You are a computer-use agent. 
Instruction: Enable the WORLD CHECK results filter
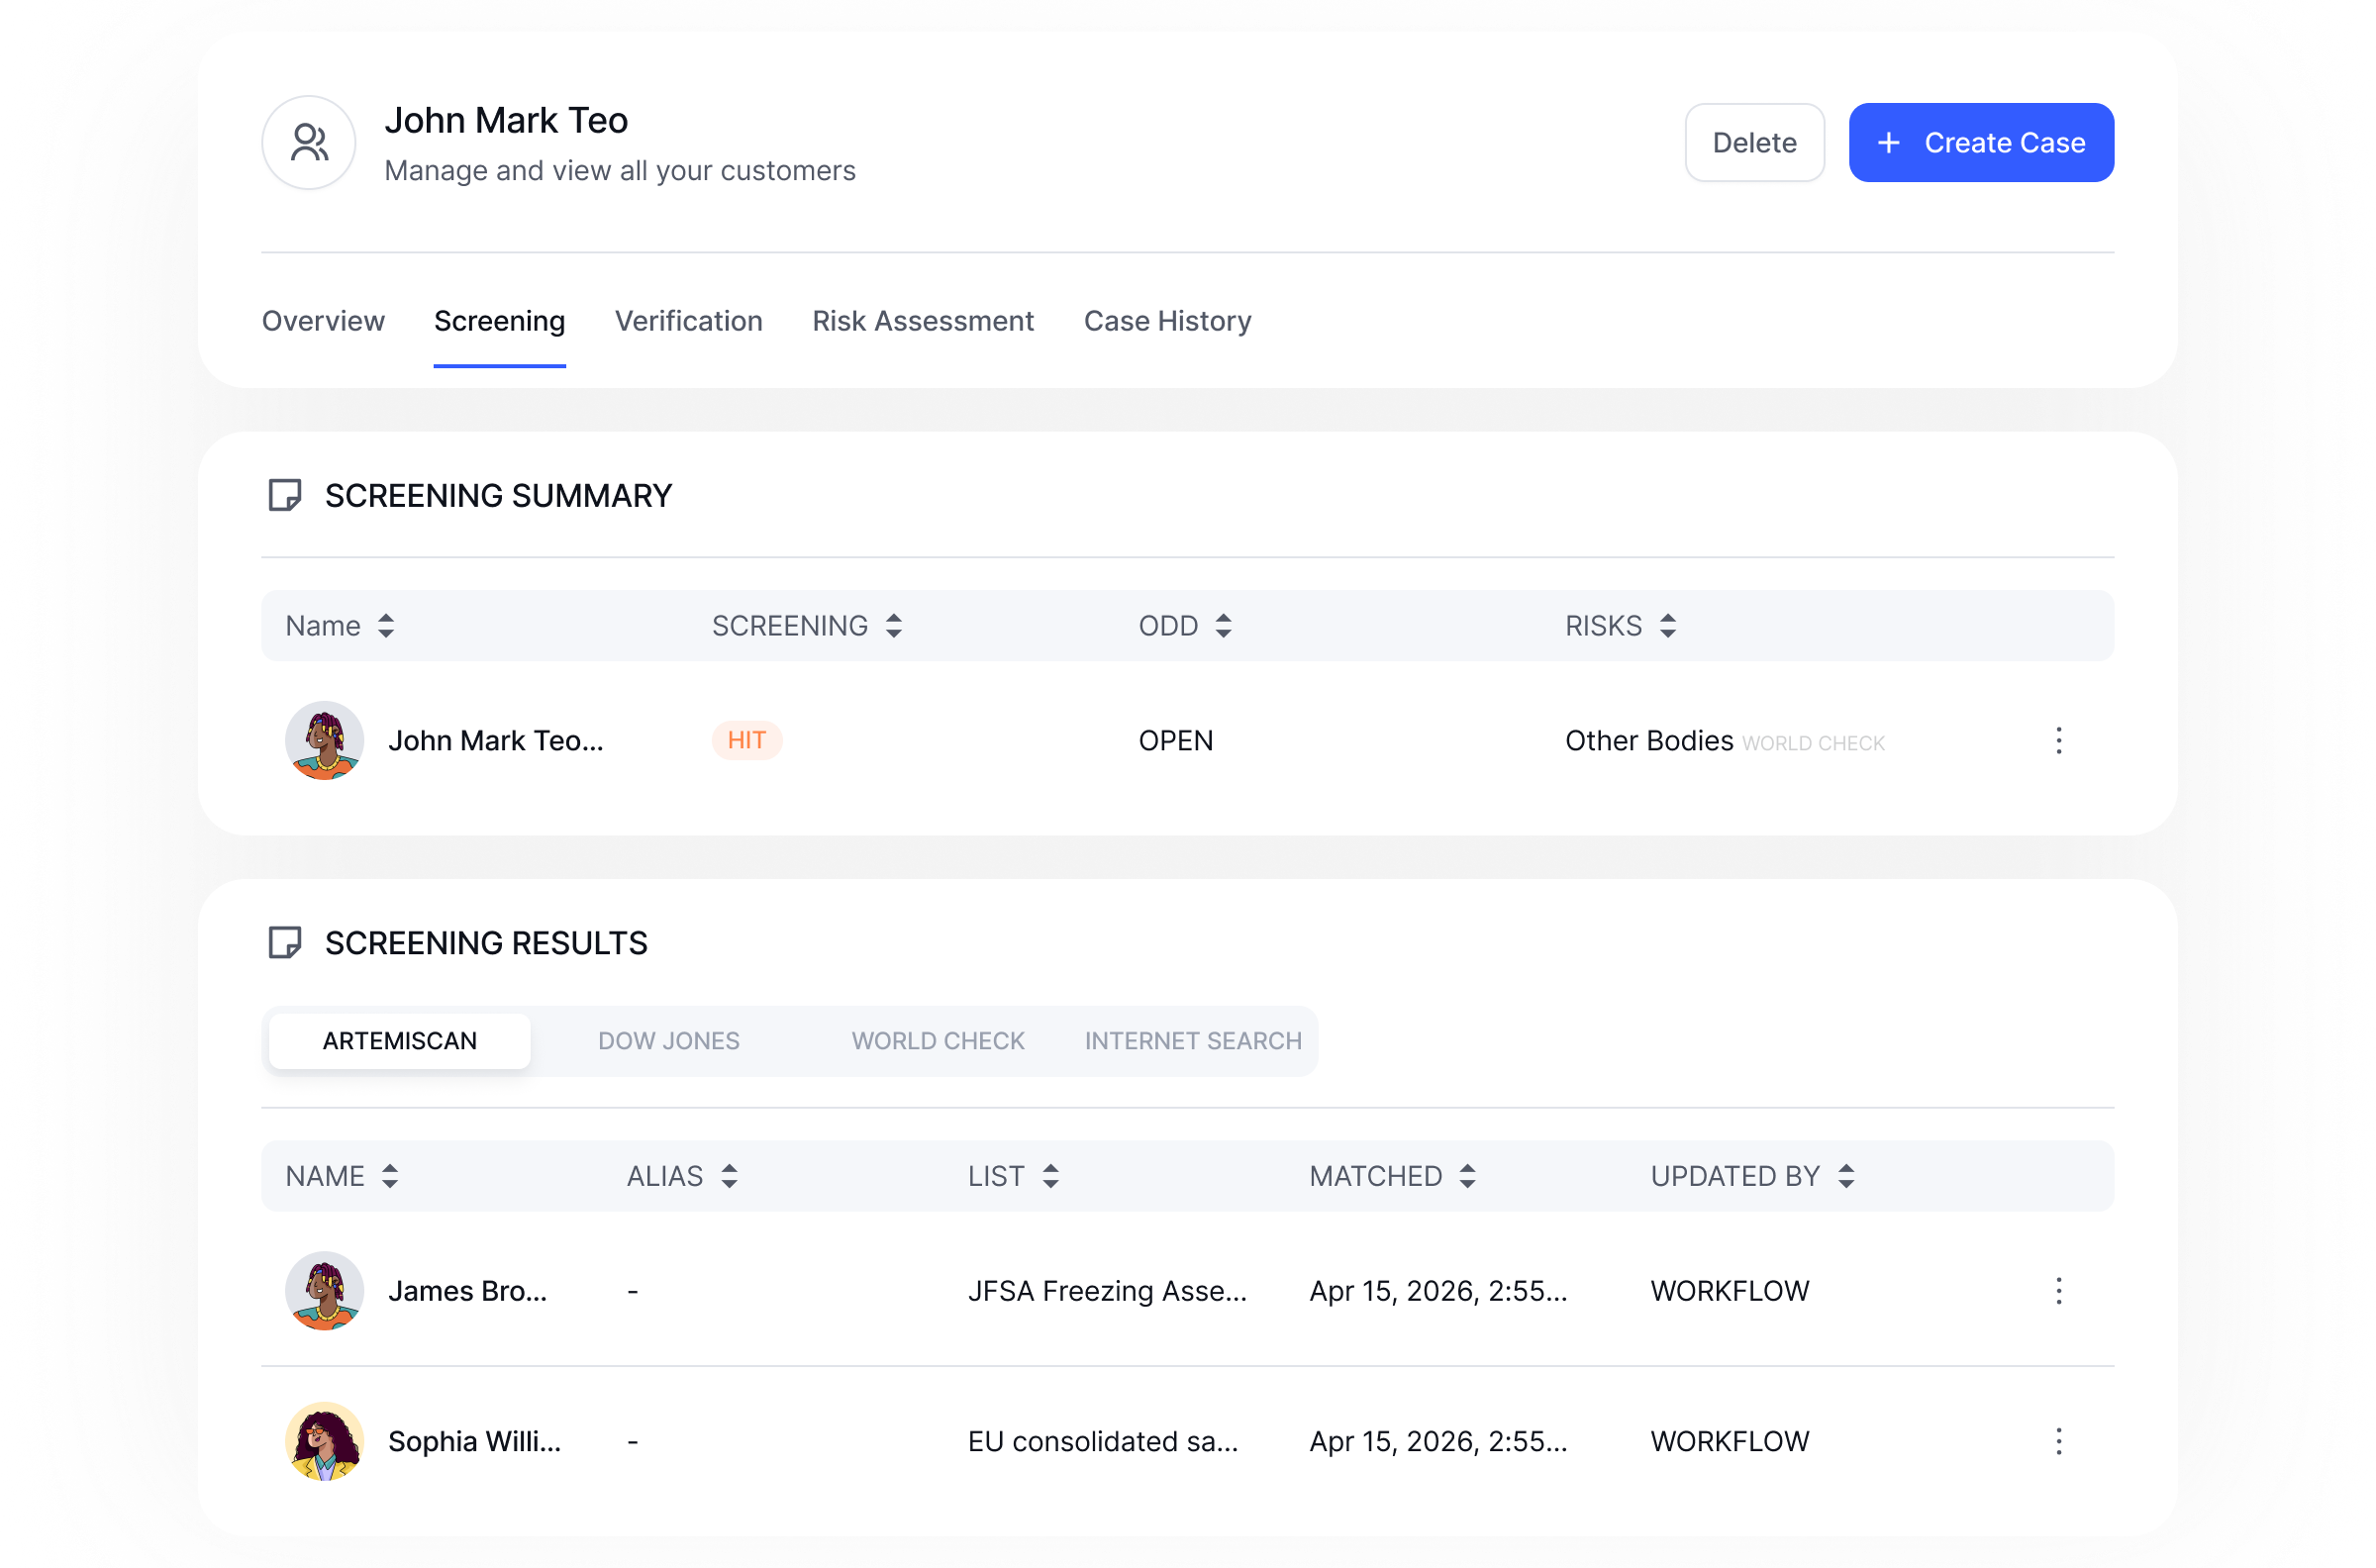(937, 1040)
